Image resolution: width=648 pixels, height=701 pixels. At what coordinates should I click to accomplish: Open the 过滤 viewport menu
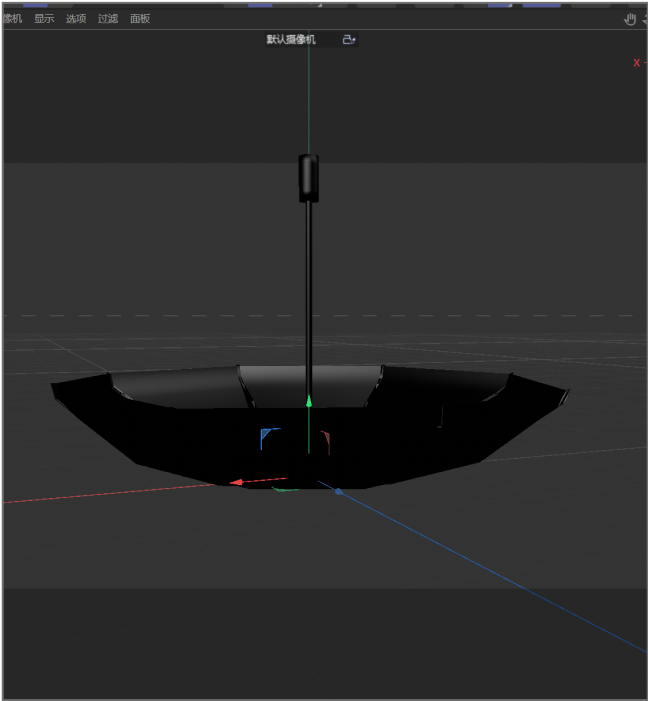click(108, 19)
